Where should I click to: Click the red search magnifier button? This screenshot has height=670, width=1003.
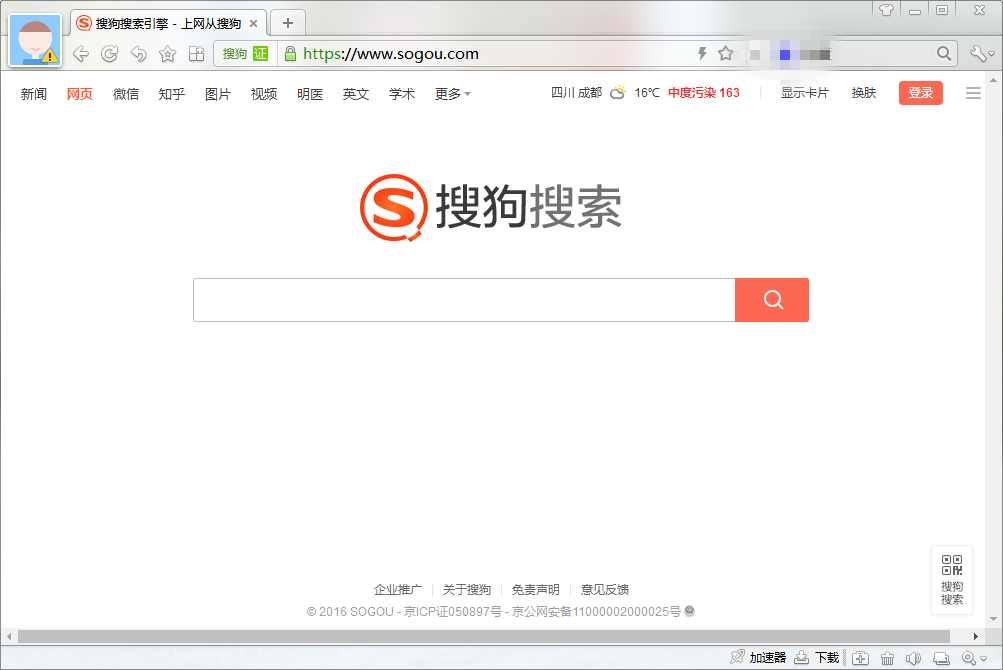click(x=772, y=299)
